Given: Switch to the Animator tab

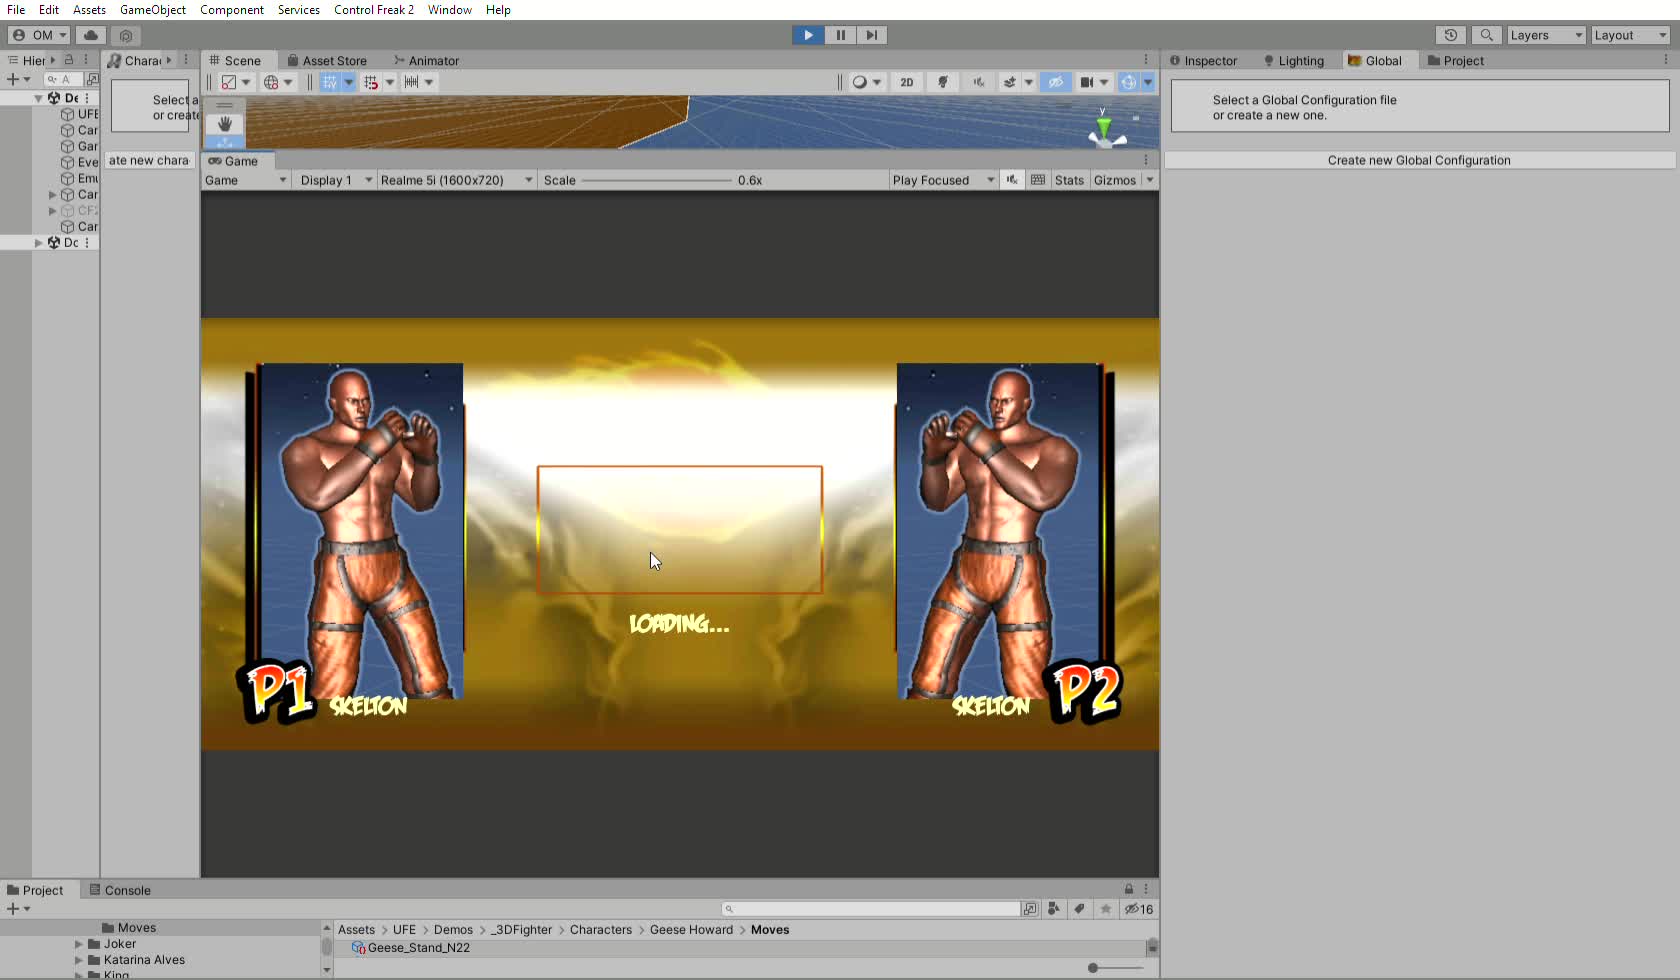Looking at the screenshot, I should pyautogui.click(x=426, y=61).
